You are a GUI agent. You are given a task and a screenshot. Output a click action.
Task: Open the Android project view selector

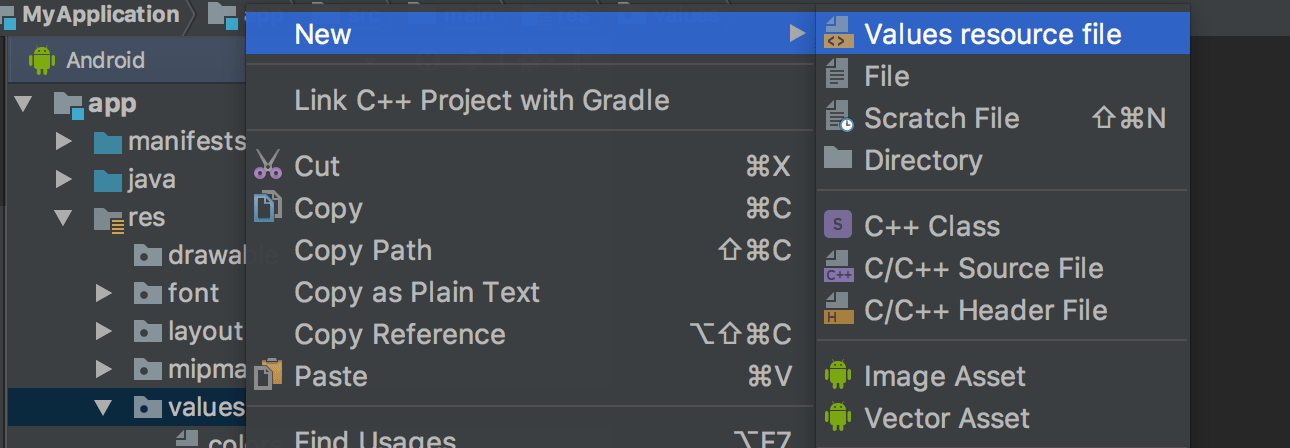105,60
